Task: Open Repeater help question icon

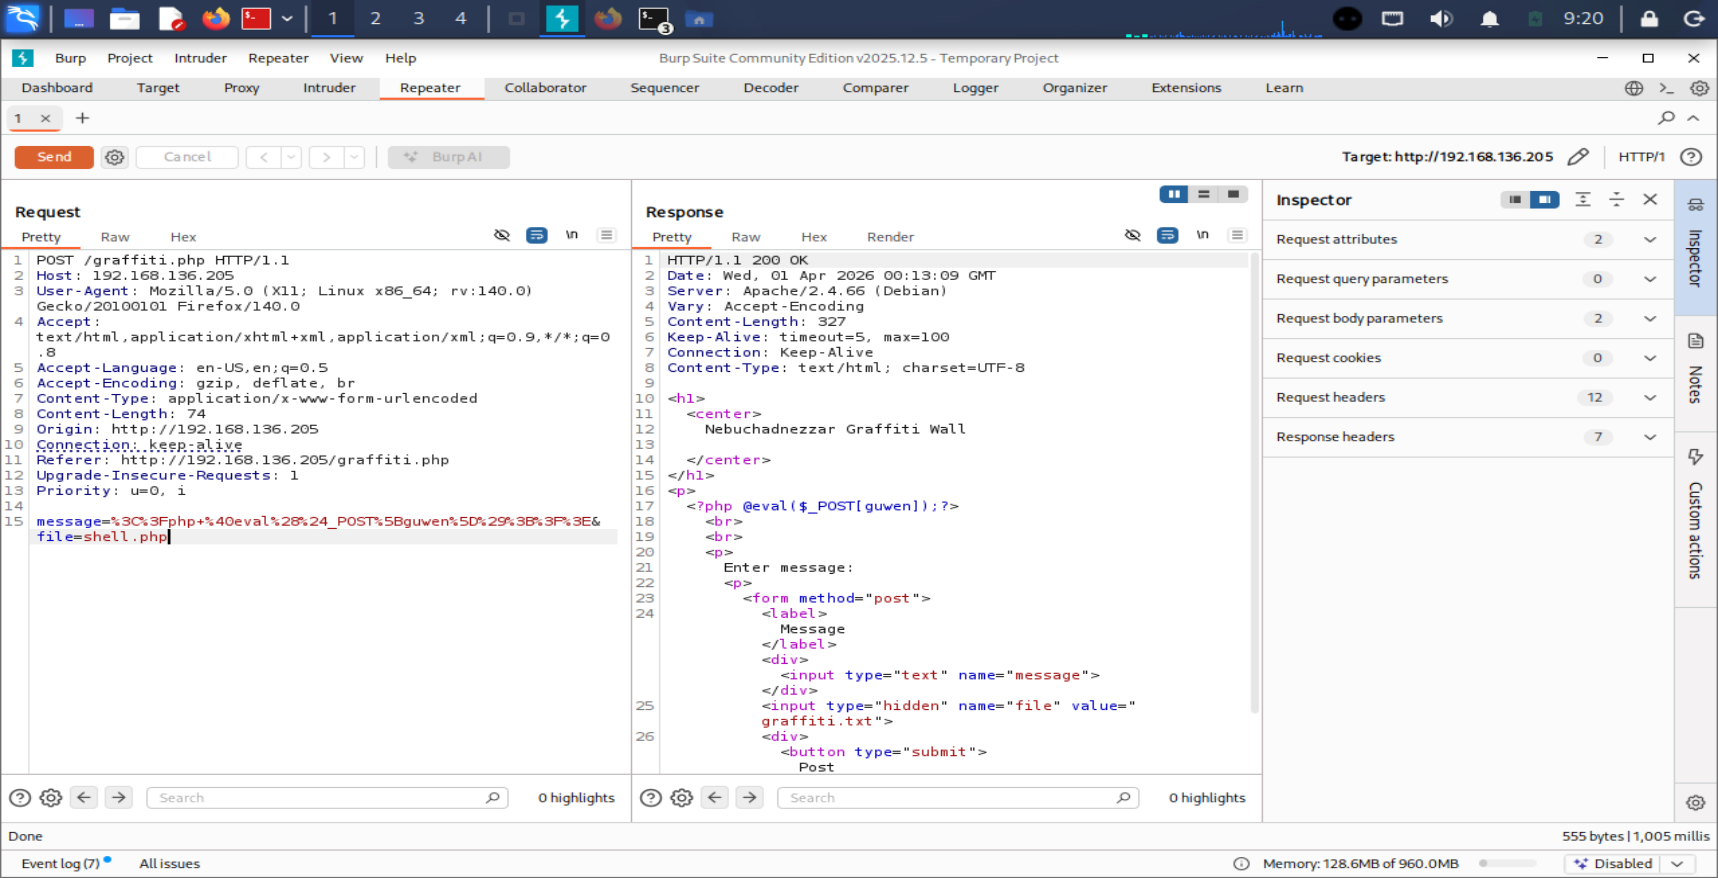Action: 1691,157
